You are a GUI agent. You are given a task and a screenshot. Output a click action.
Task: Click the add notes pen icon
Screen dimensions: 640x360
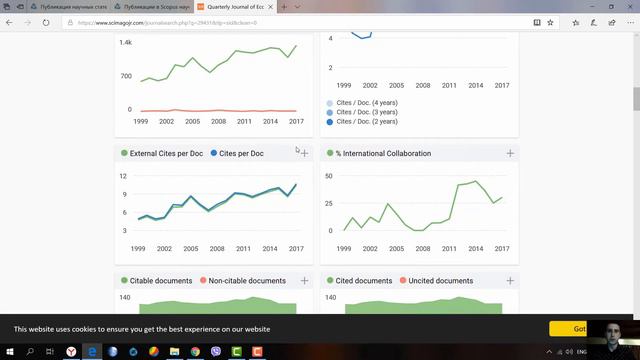tap(593, 23)
